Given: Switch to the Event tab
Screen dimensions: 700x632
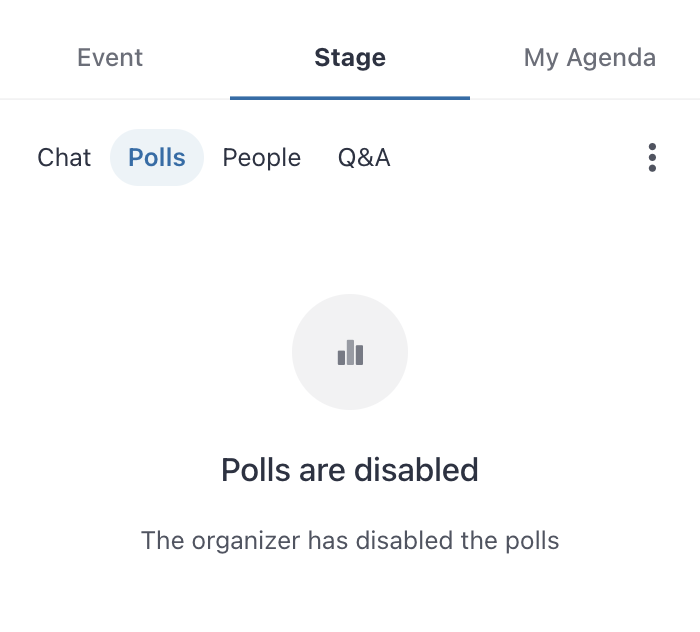Looking at the screenshot, I should point(110,58).
